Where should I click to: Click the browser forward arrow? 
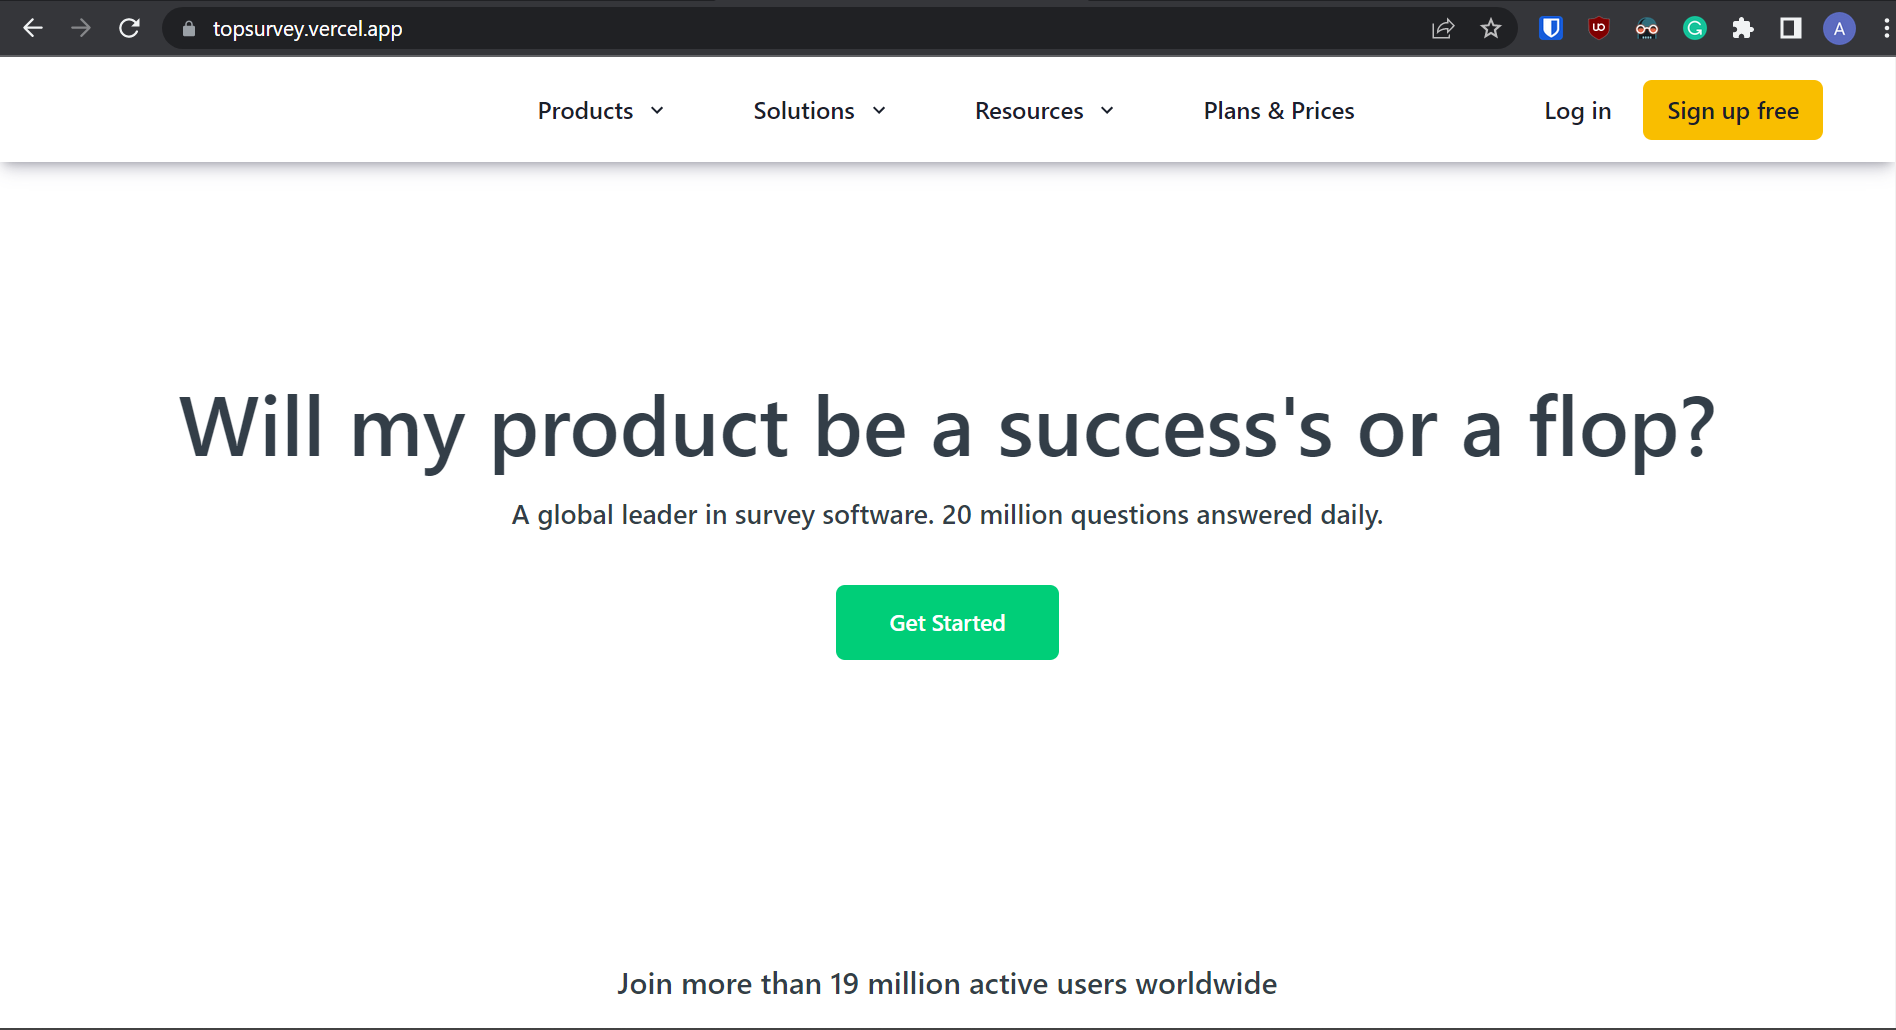(81, 29)
